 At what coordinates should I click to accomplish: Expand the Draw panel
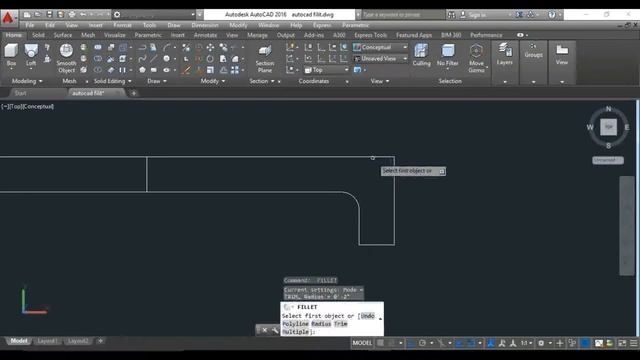point(157,81)
